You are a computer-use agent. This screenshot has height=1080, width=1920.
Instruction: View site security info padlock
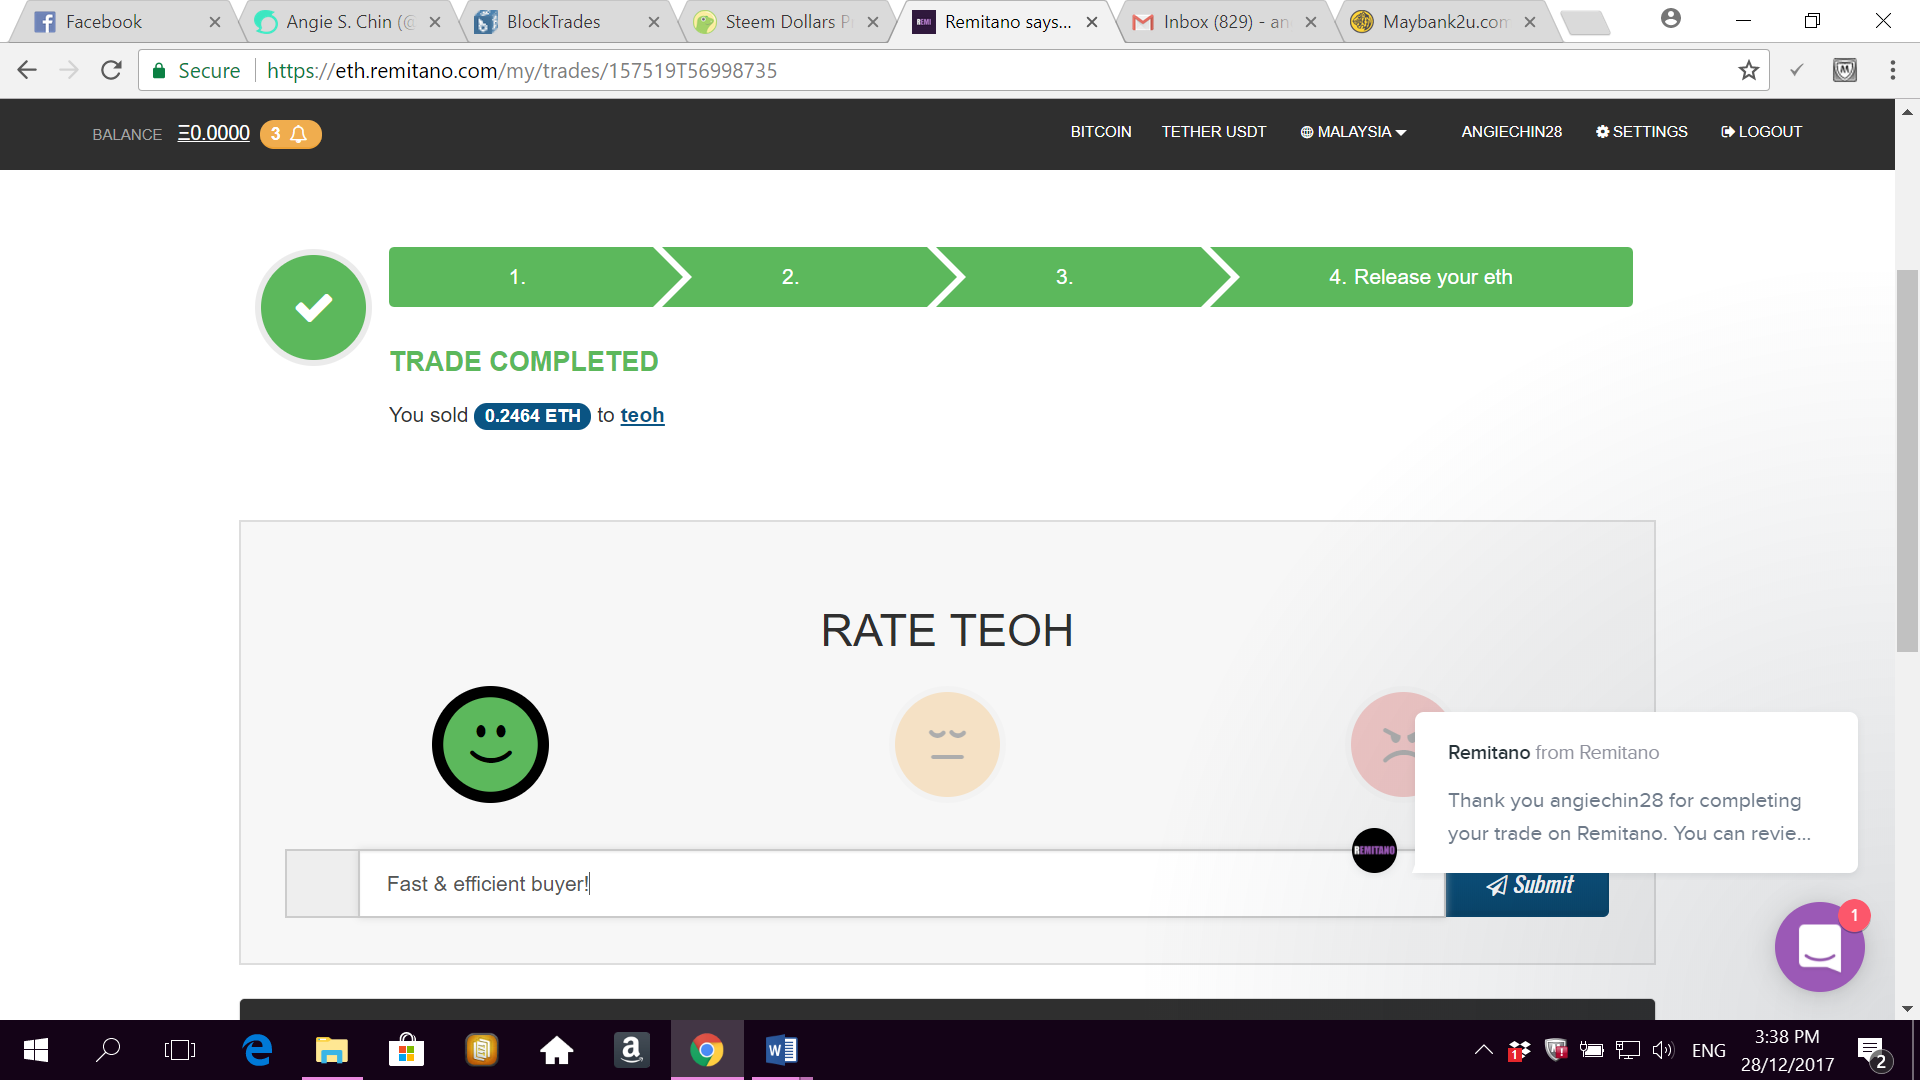click(x=159, y=70)
